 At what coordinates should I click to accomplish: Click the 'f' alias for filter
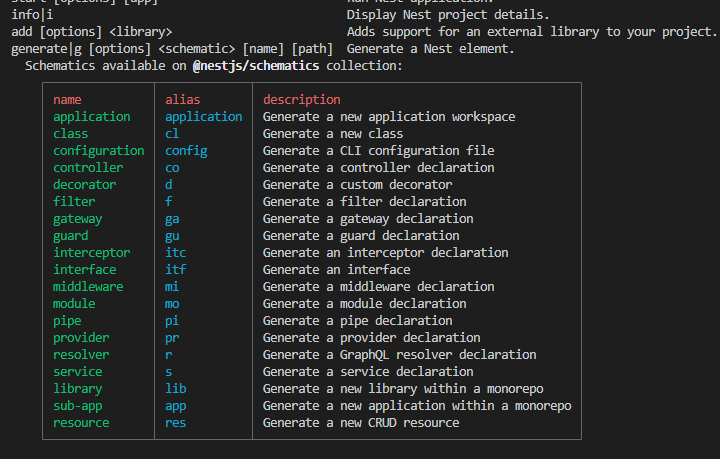[x=169, y=202]
